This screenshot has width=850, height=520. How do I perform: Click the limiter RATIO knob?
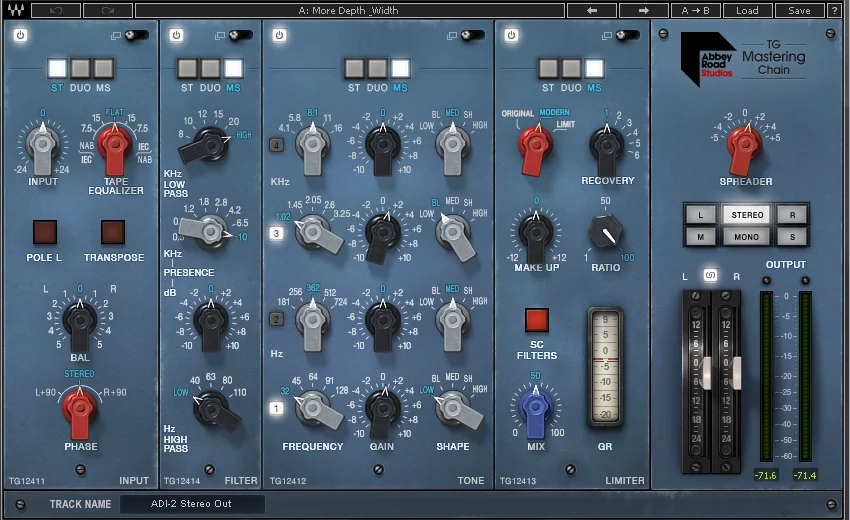[x=606, y=232]
